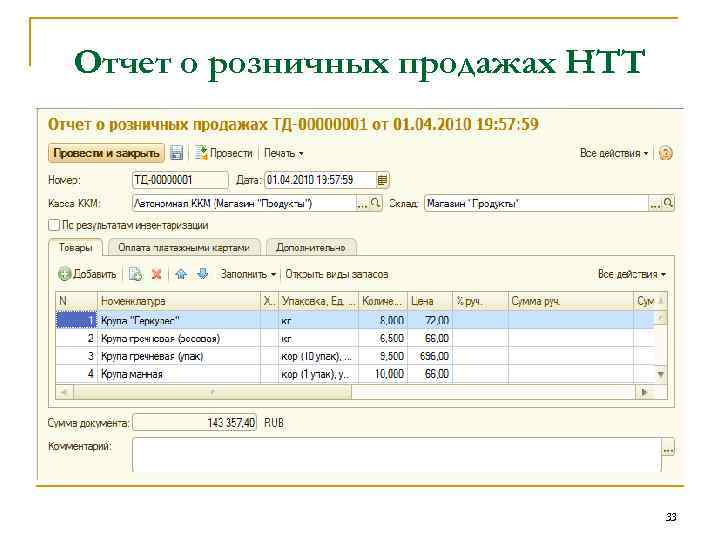
Task: Open the help question mark icon
Action: click(x=665, y=153)
